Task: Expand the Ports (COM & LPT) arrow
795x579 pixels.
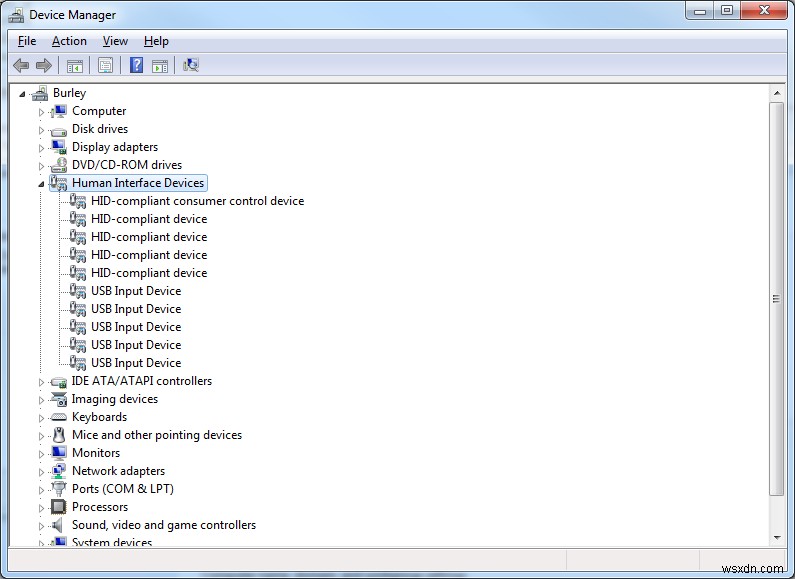Action: coord(41,490)
